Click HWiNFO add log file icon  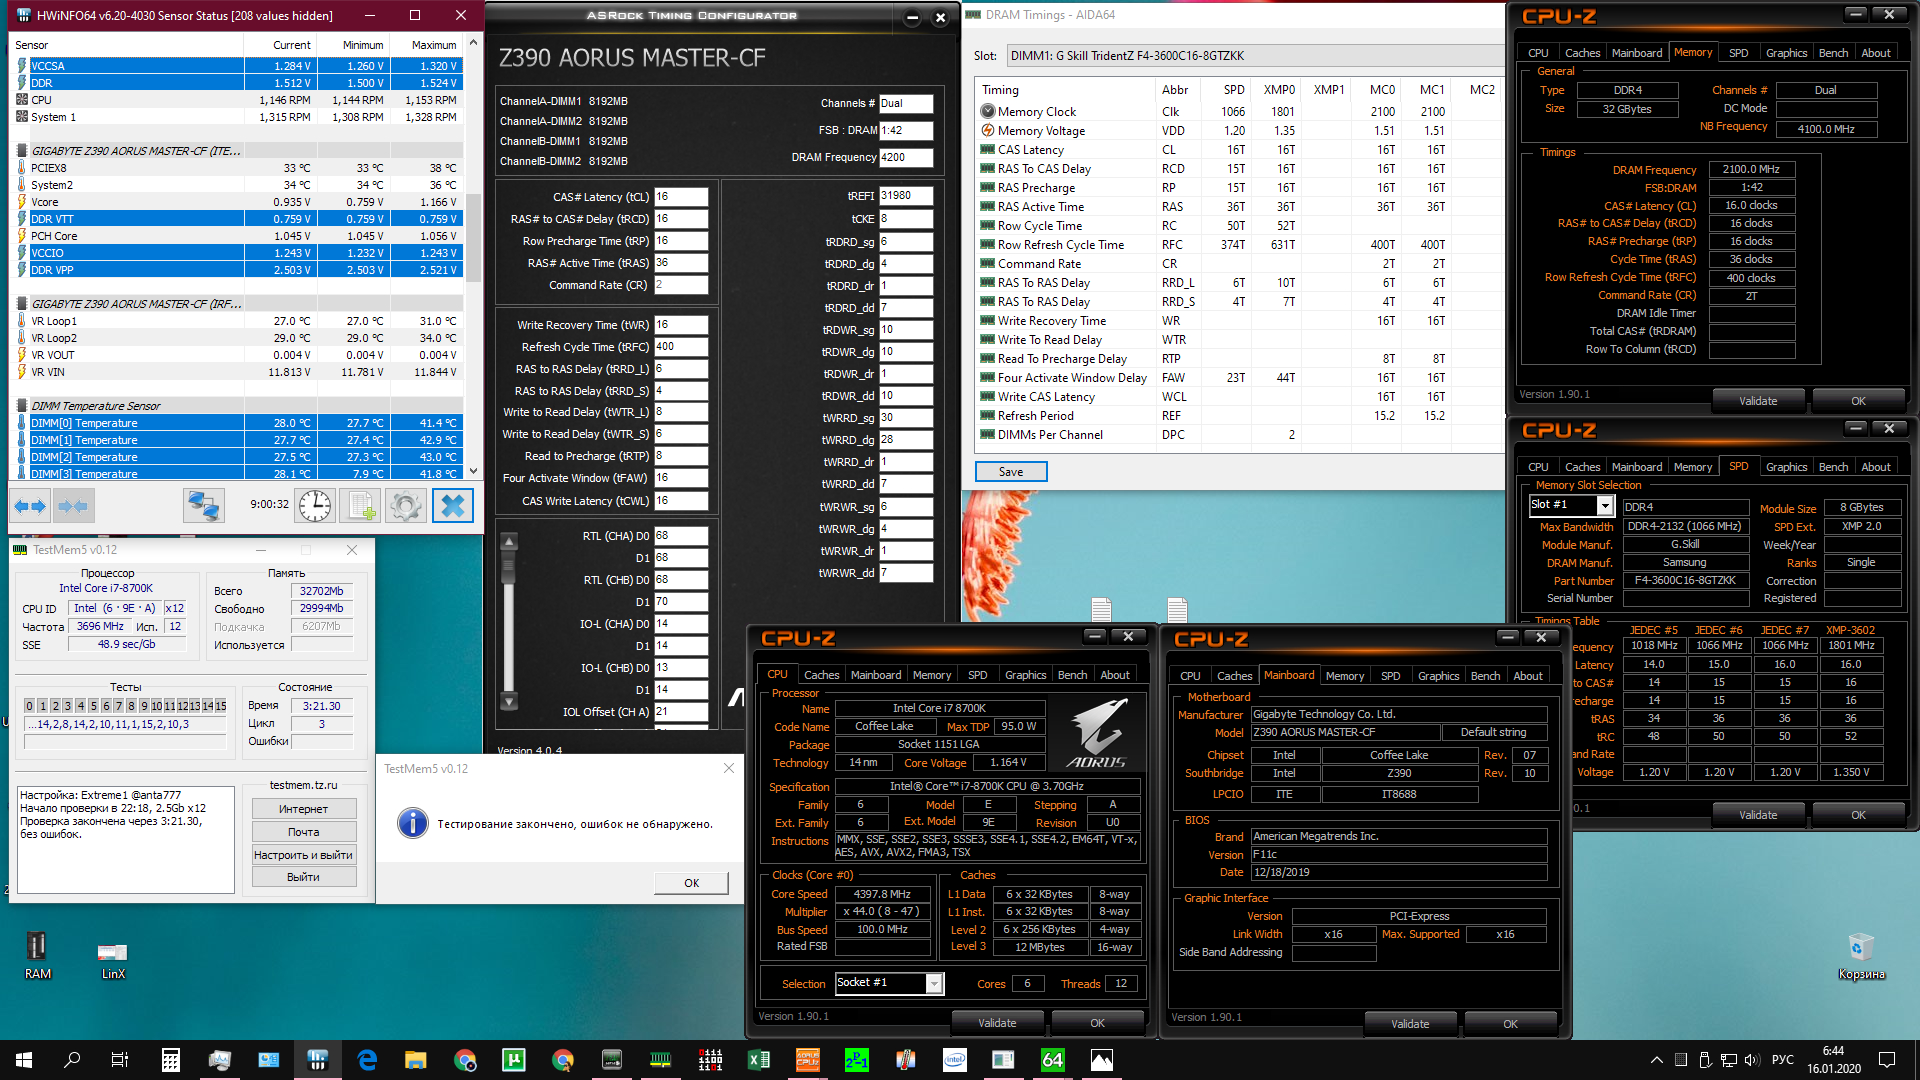tap(360, 506)
